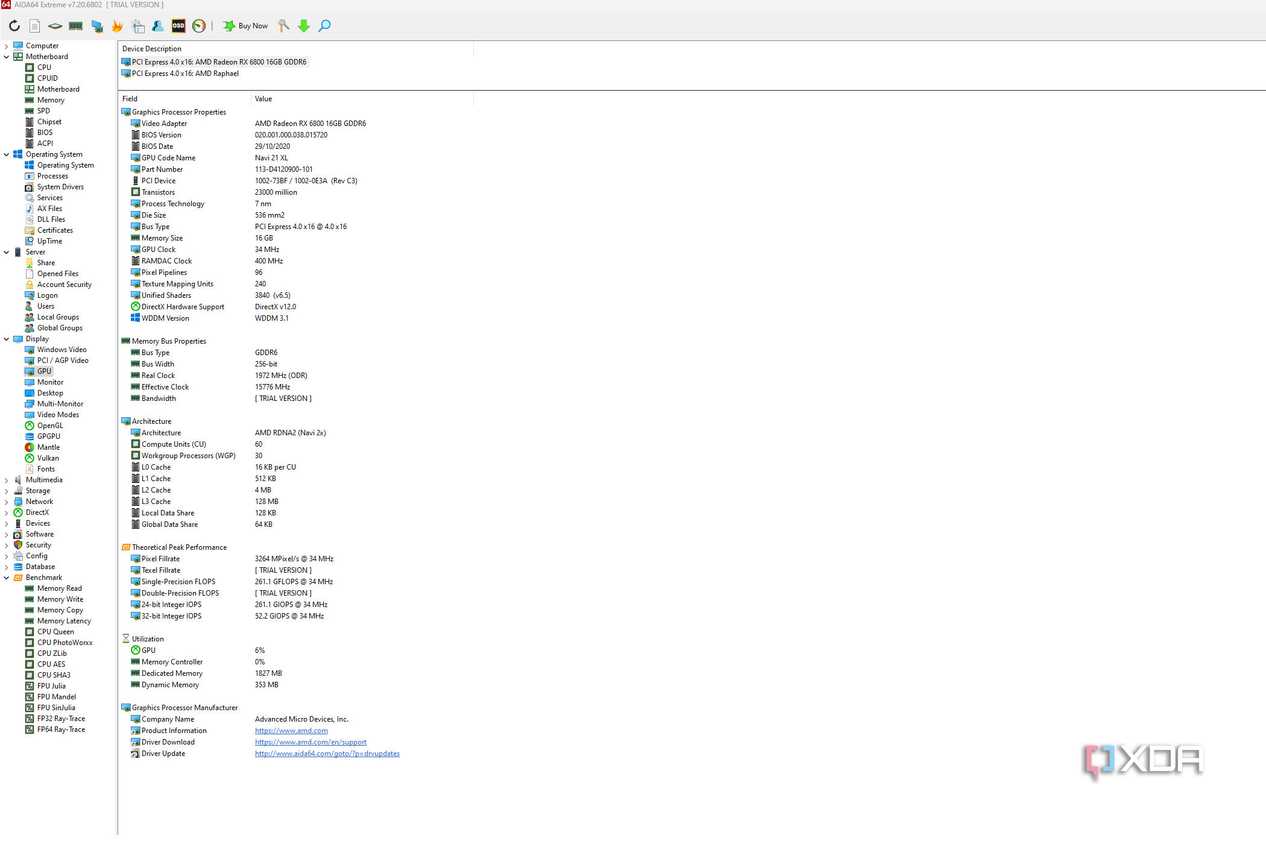1266x844 pixels.
Task: Open the aida64.com driver updates link
Action: click(327, 753)
